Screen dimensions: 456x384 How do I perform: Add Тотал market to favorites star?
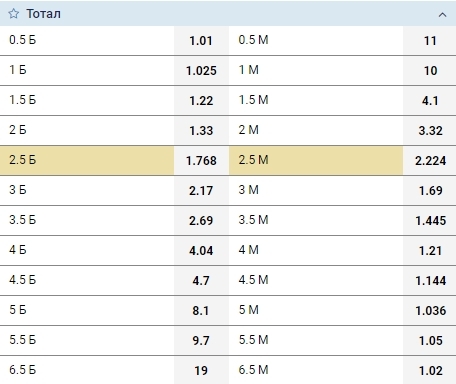(x=14, y=14)
